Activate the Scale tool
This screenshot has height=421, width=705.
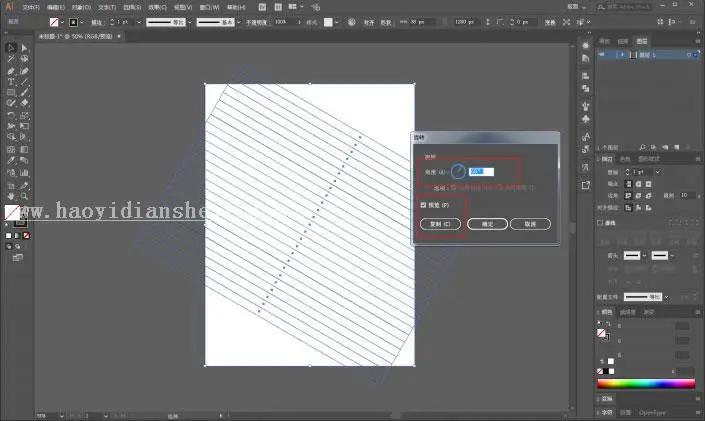24,116
